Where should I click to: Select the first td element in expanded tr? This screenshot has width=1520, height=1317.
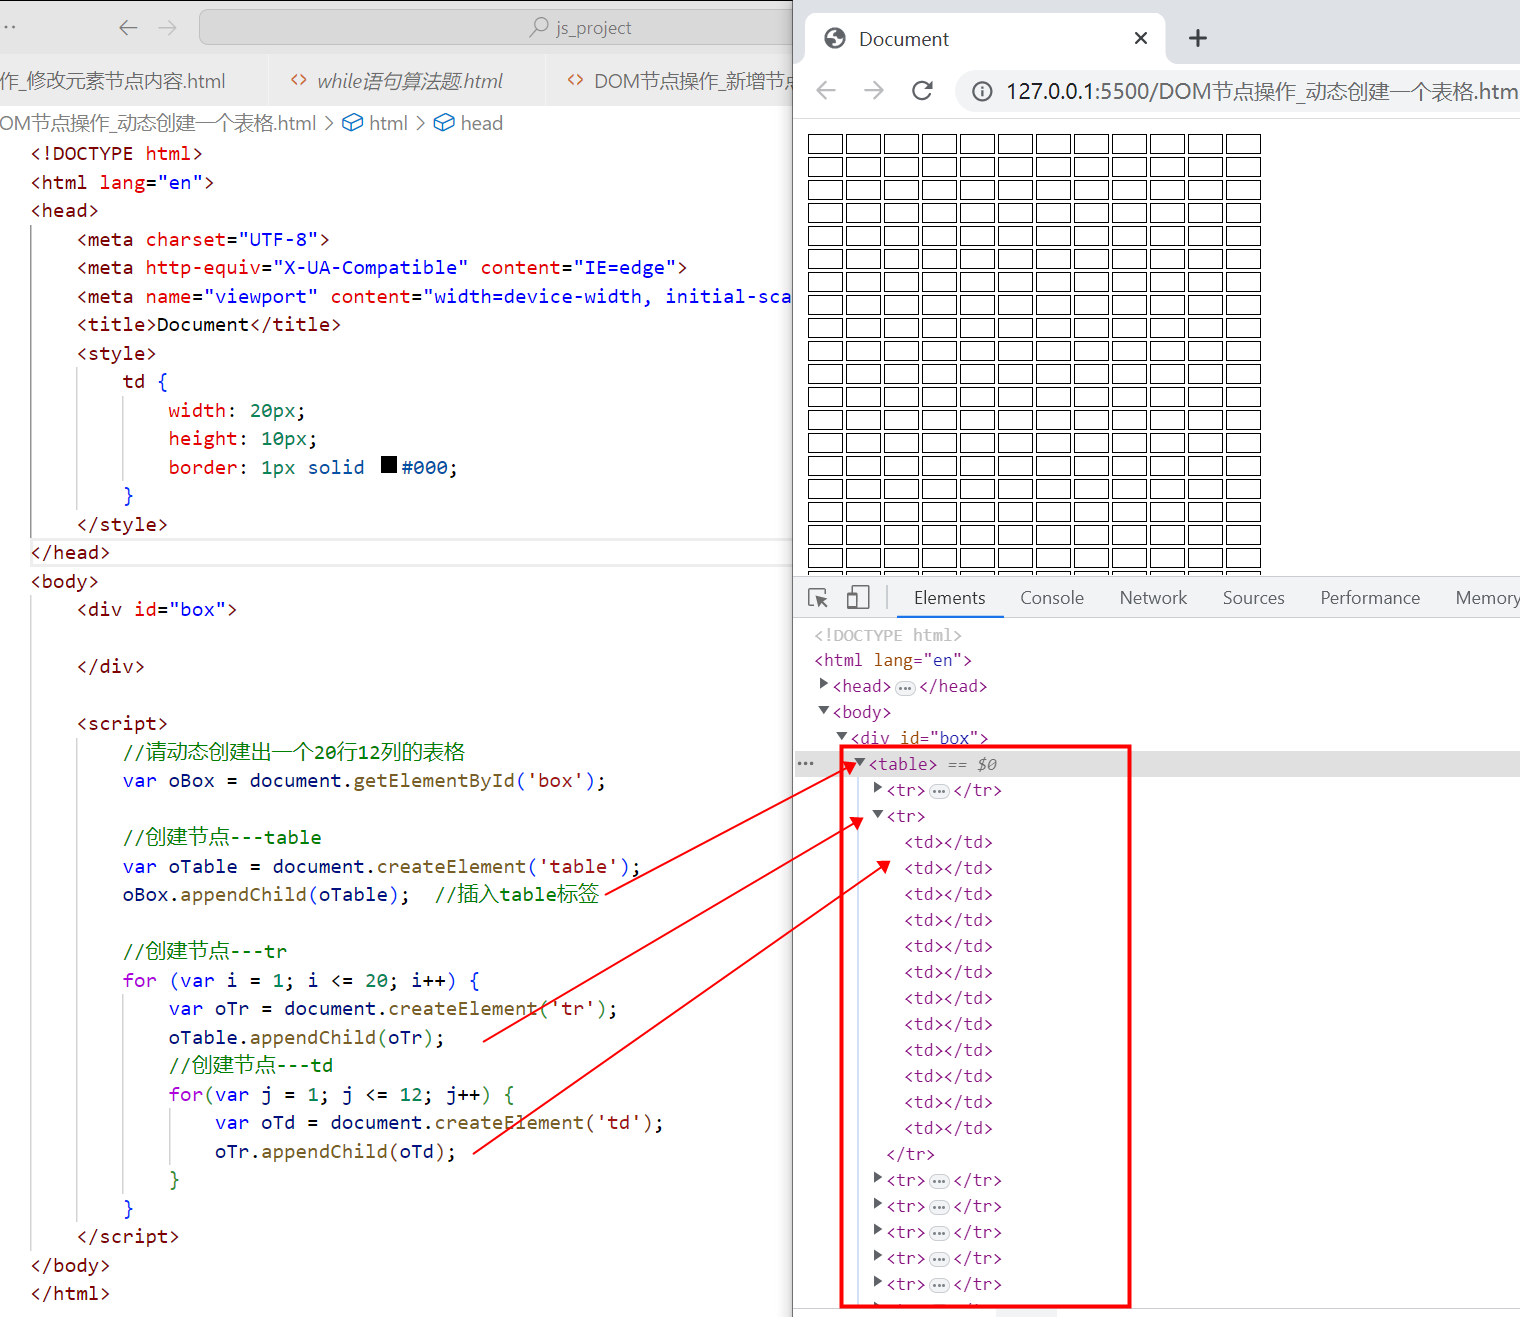[x=948, y=842]
